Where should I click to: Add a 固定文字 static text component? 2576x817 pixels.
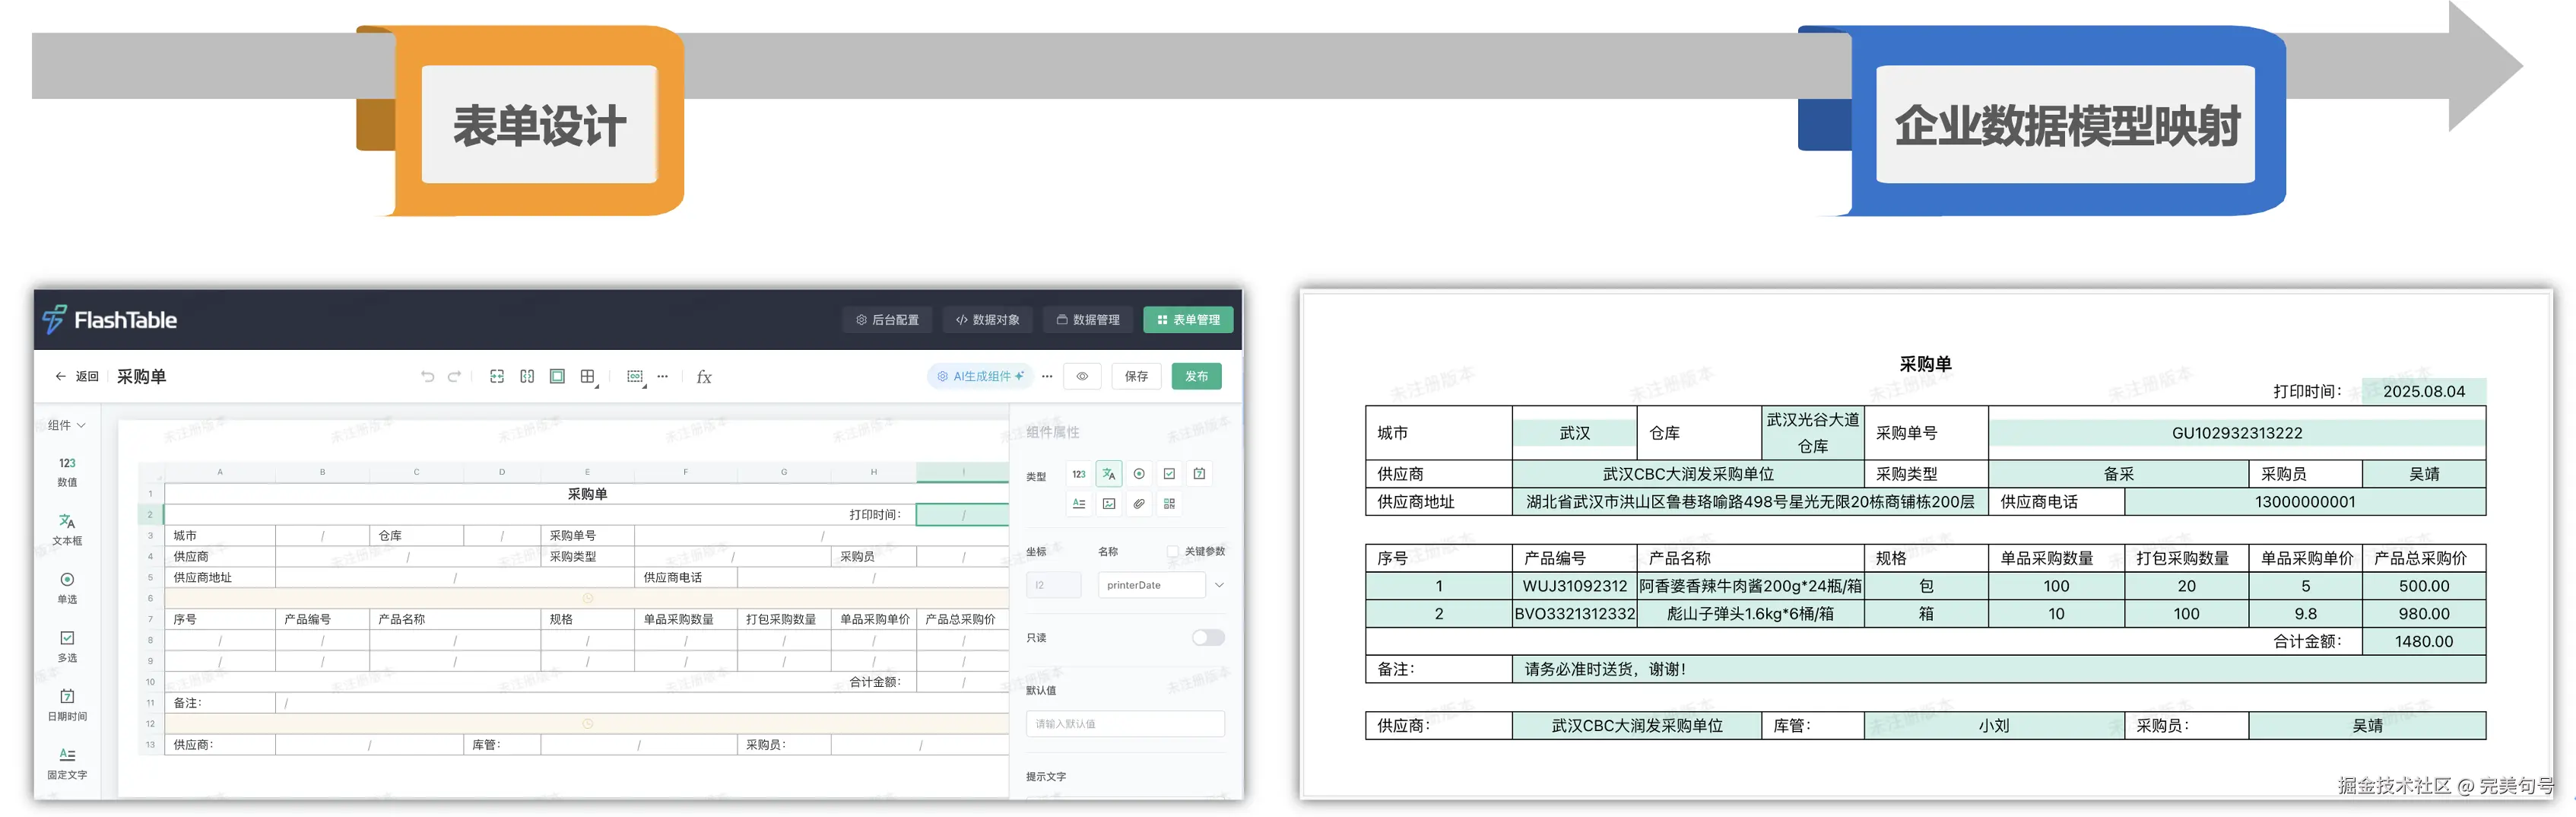tap(67, 763)
